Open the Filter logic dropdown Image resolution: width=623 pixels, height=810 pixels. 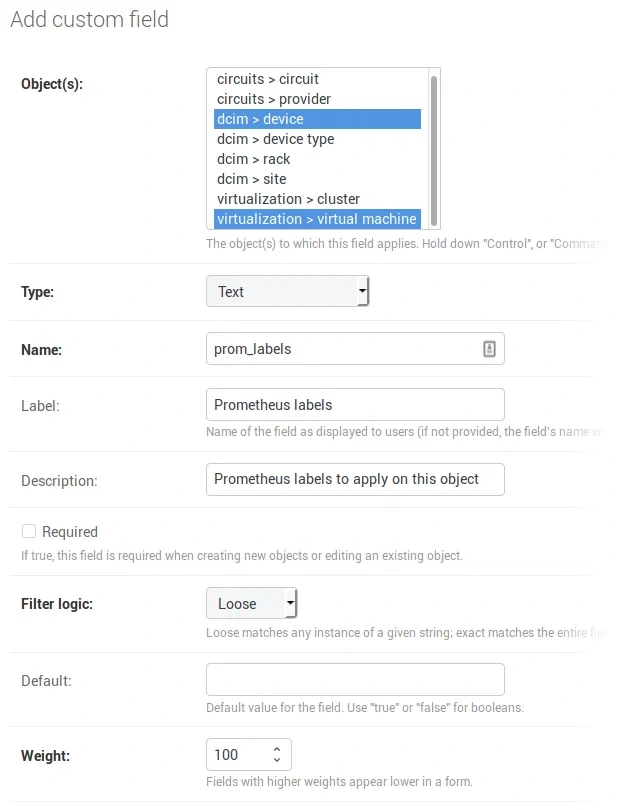point(252,604)
